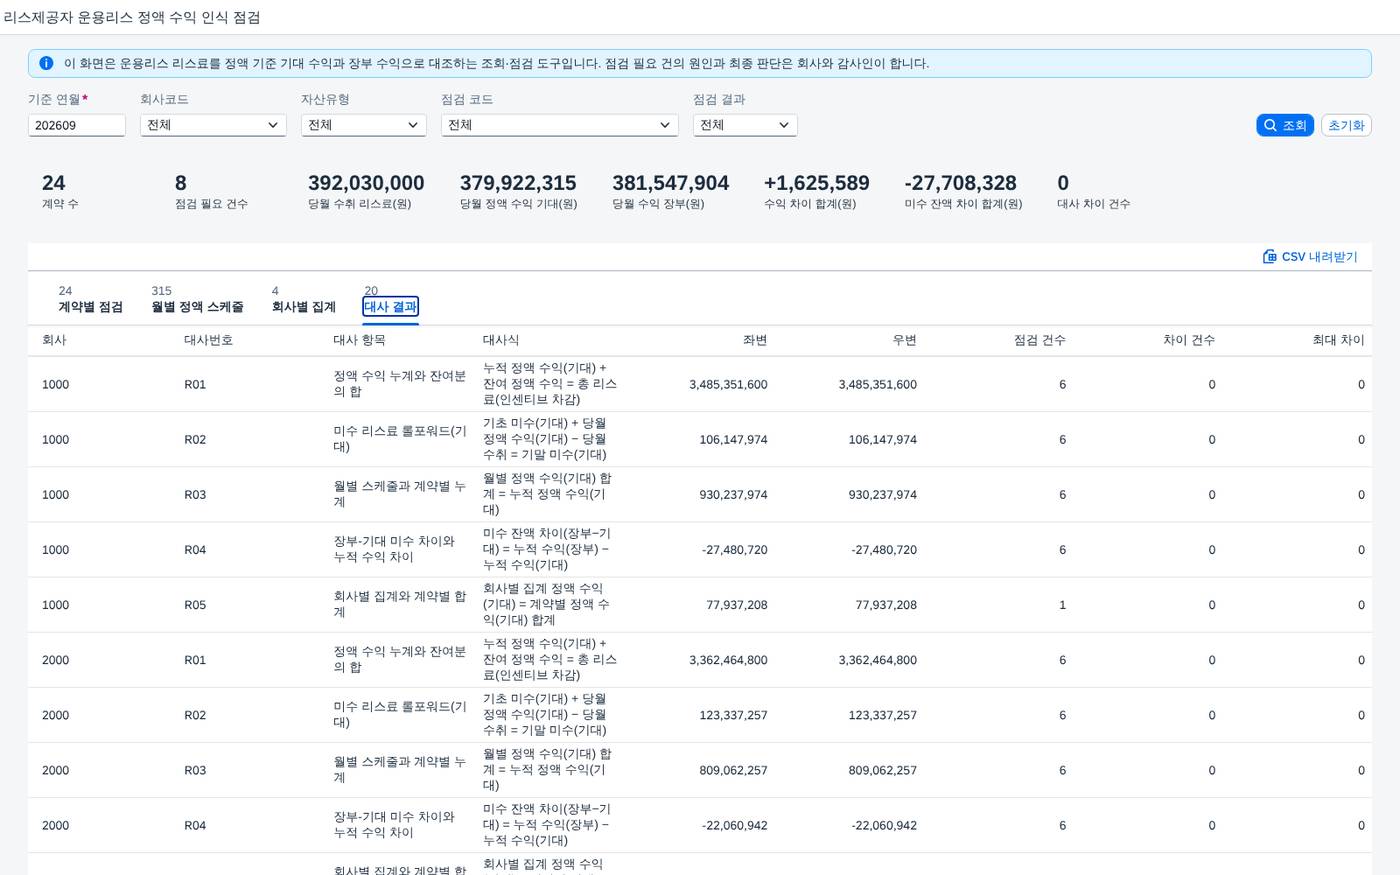Click the -27,708,328 미수 잔액 차이 figure
Viewport: 1400px width, 875px height.
pos(960,183)
